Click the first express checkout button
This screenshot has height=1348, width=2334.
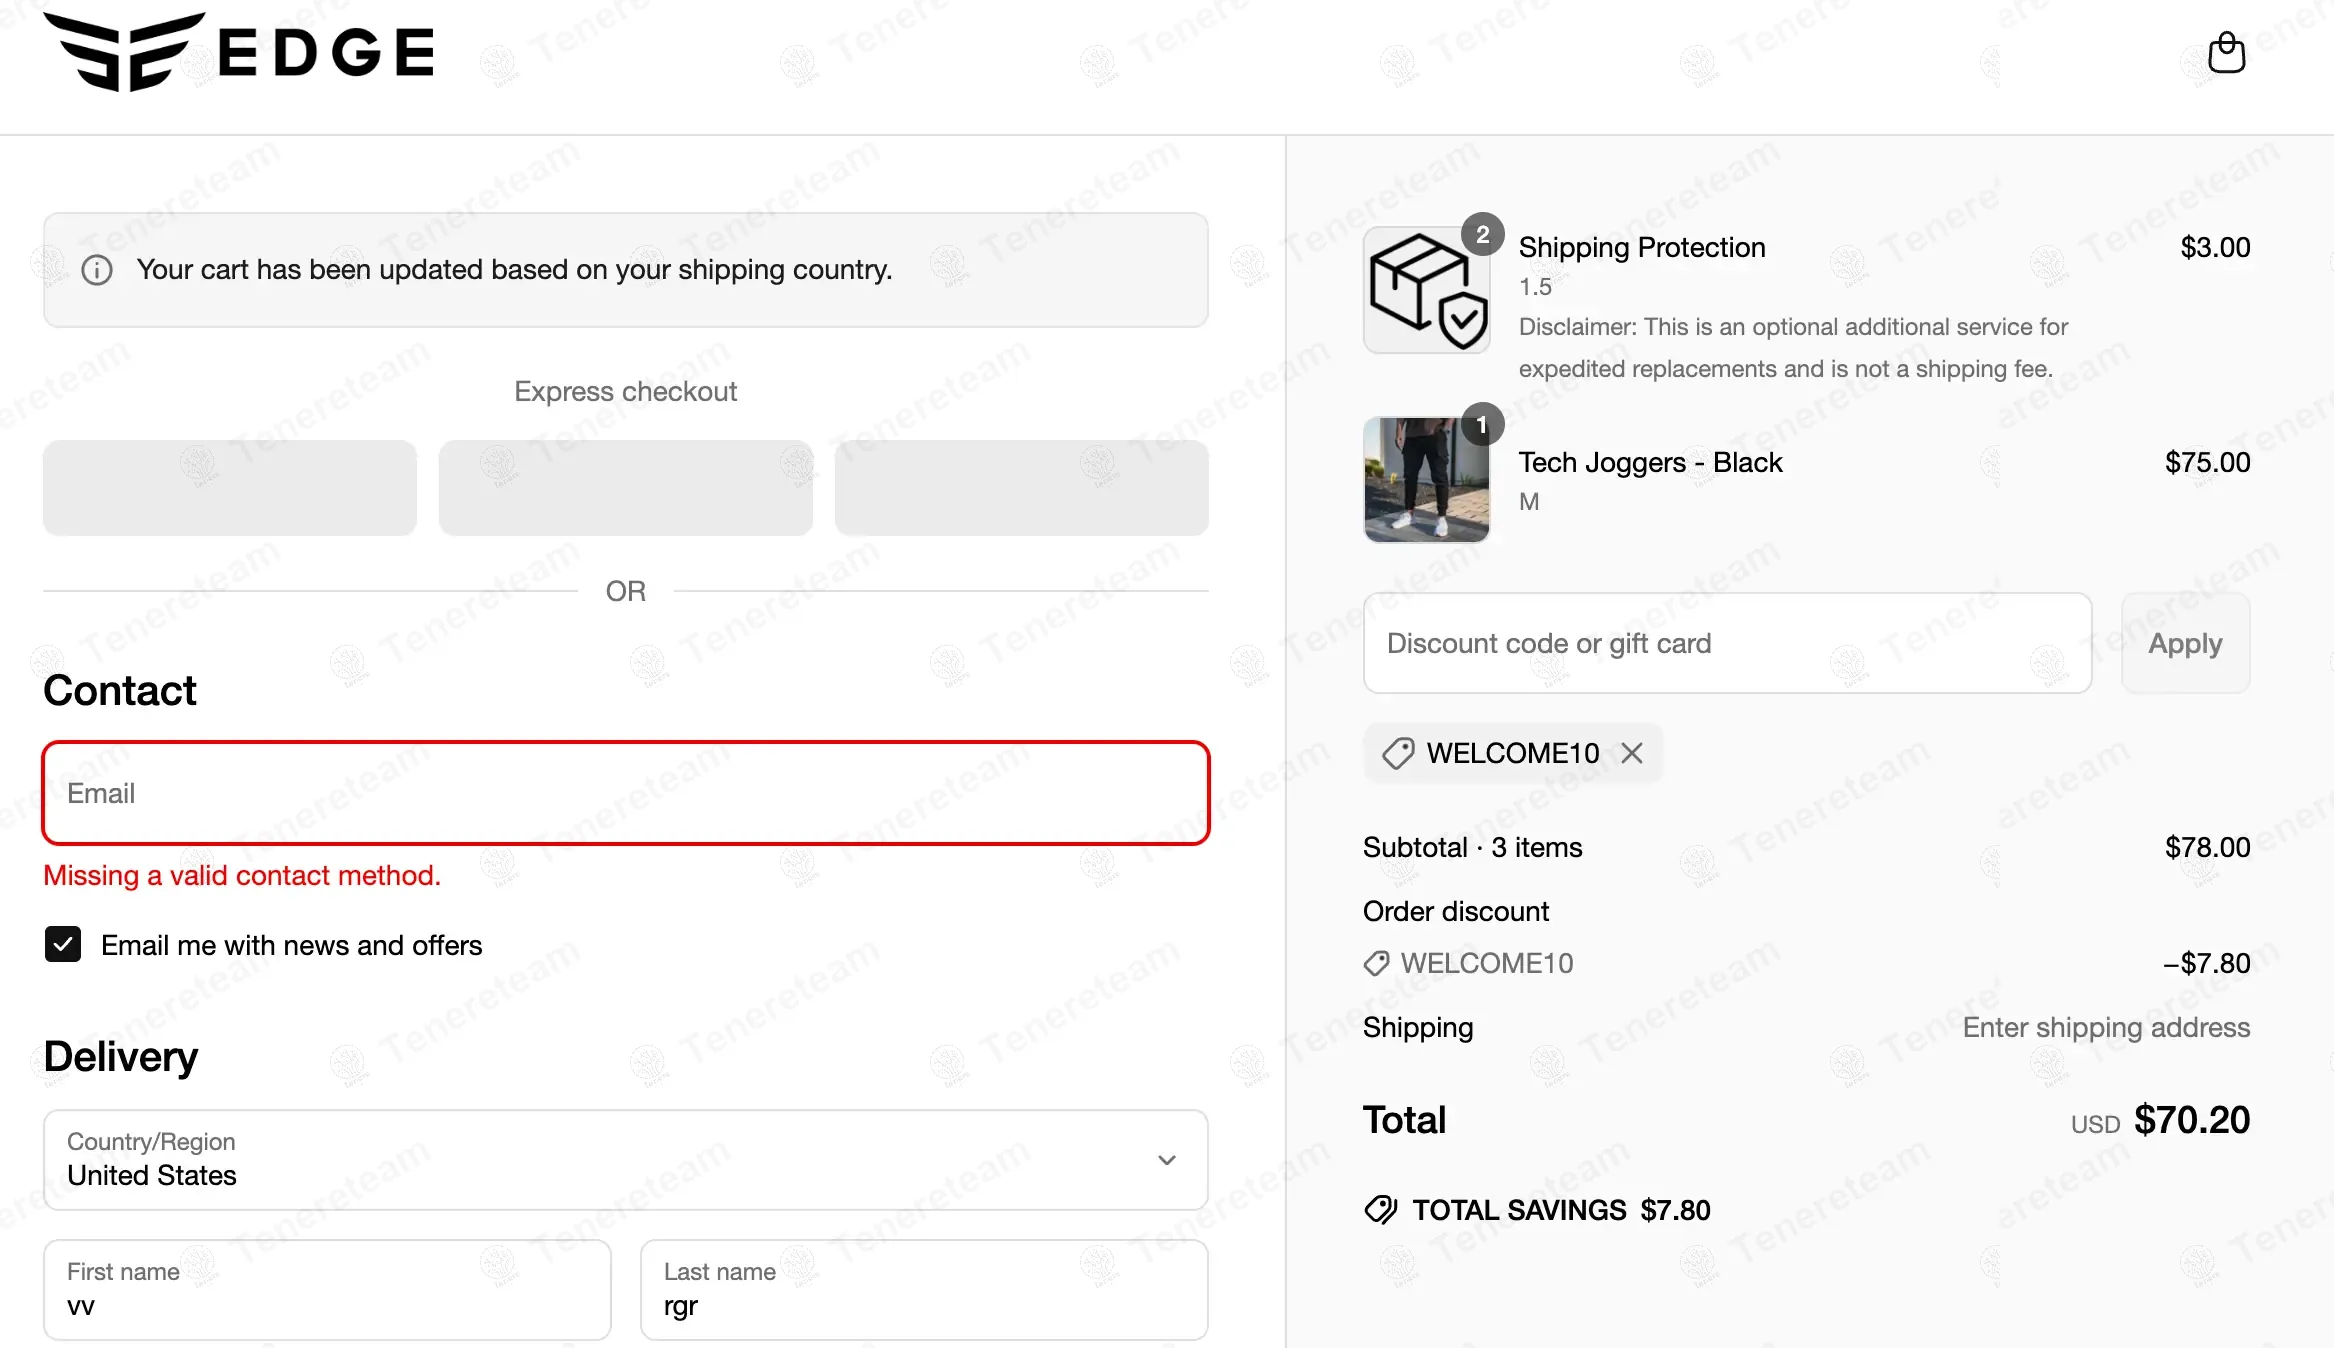coord(230,488)
